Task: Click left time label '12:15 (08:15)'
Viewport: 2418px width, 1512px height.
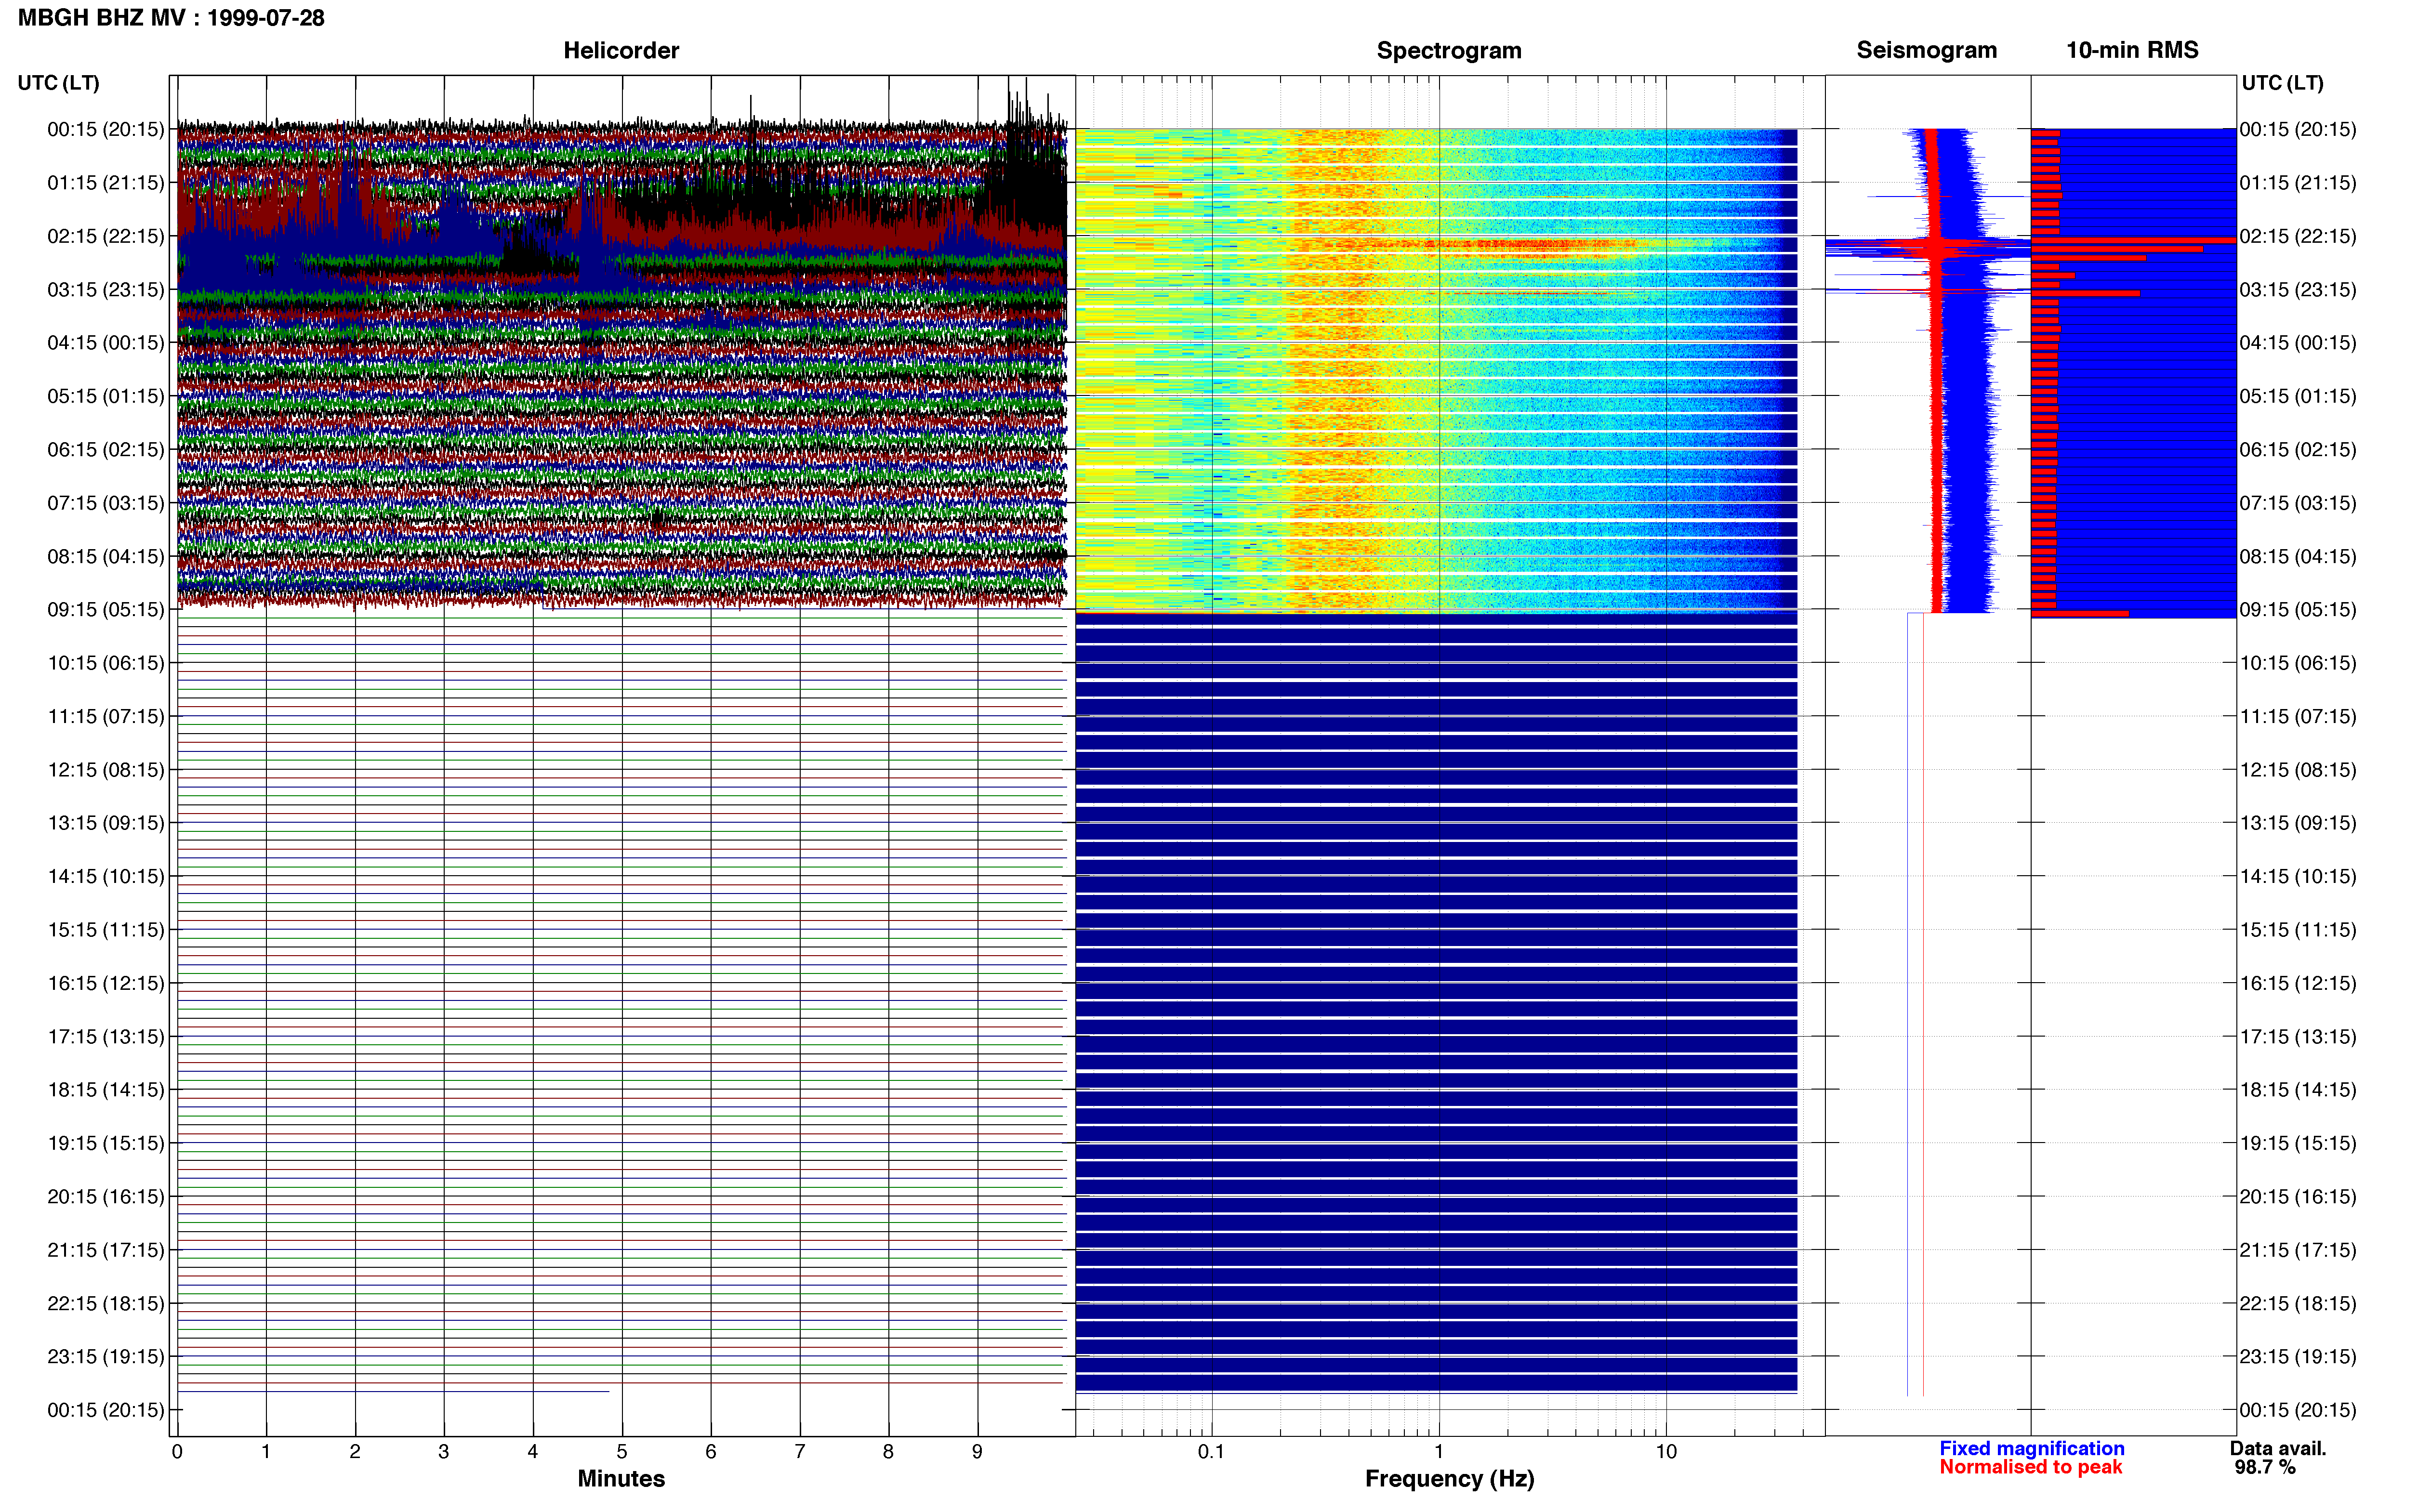Action: pos(105,770)
